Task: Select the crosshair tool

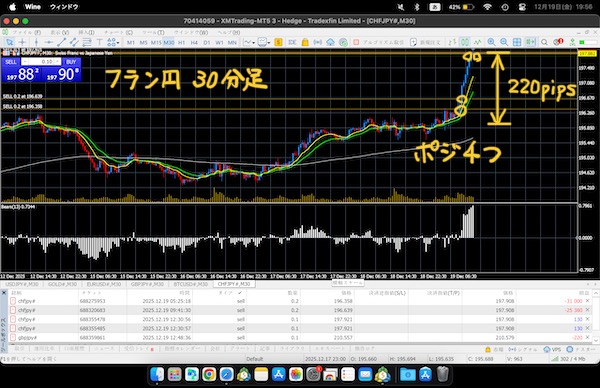Action: coord(23,42)
